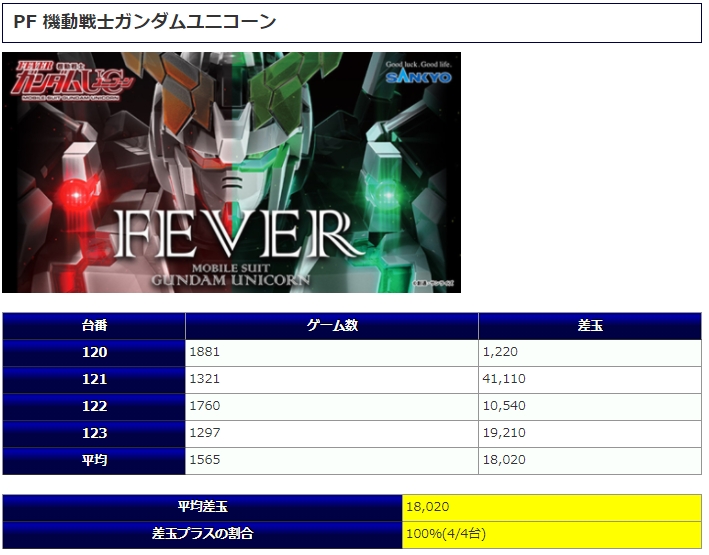
Task: Select the ゲーム数 column header
Action: (x=332, y=326)
